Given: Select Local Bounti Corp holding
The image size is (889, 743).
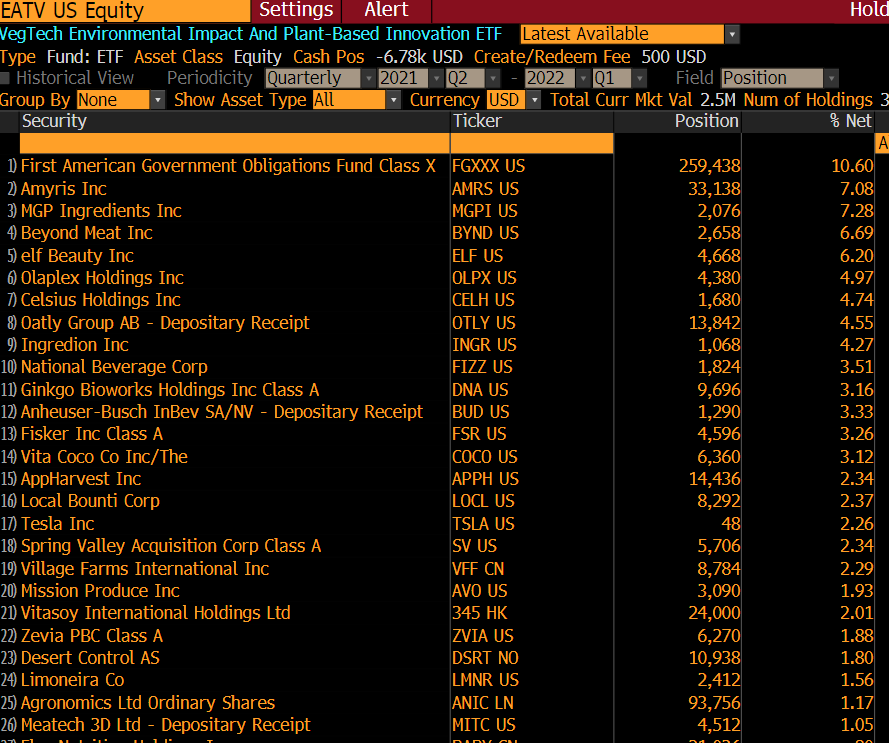Looking at the screenshot, I should (x=90, y=500).
